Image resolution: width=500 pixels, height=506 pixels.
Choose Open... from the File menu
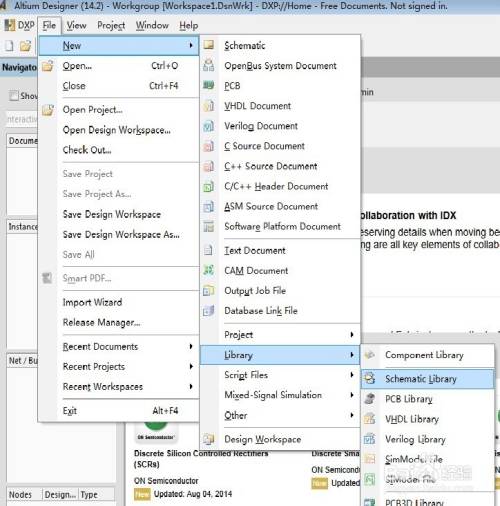pyautogui.click(x=119, y=66)
